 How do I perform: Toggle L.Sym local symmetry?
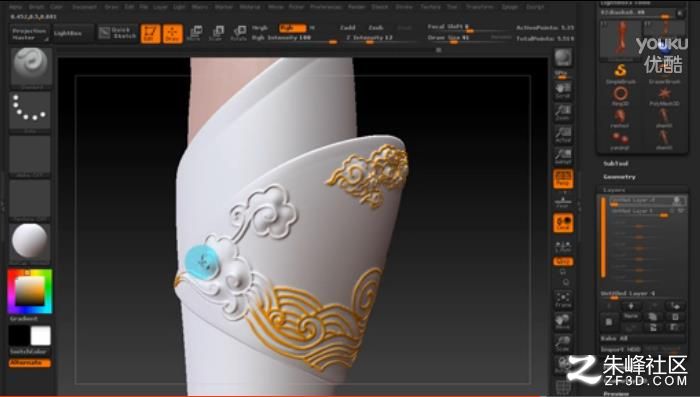click(x=563, y=247)
